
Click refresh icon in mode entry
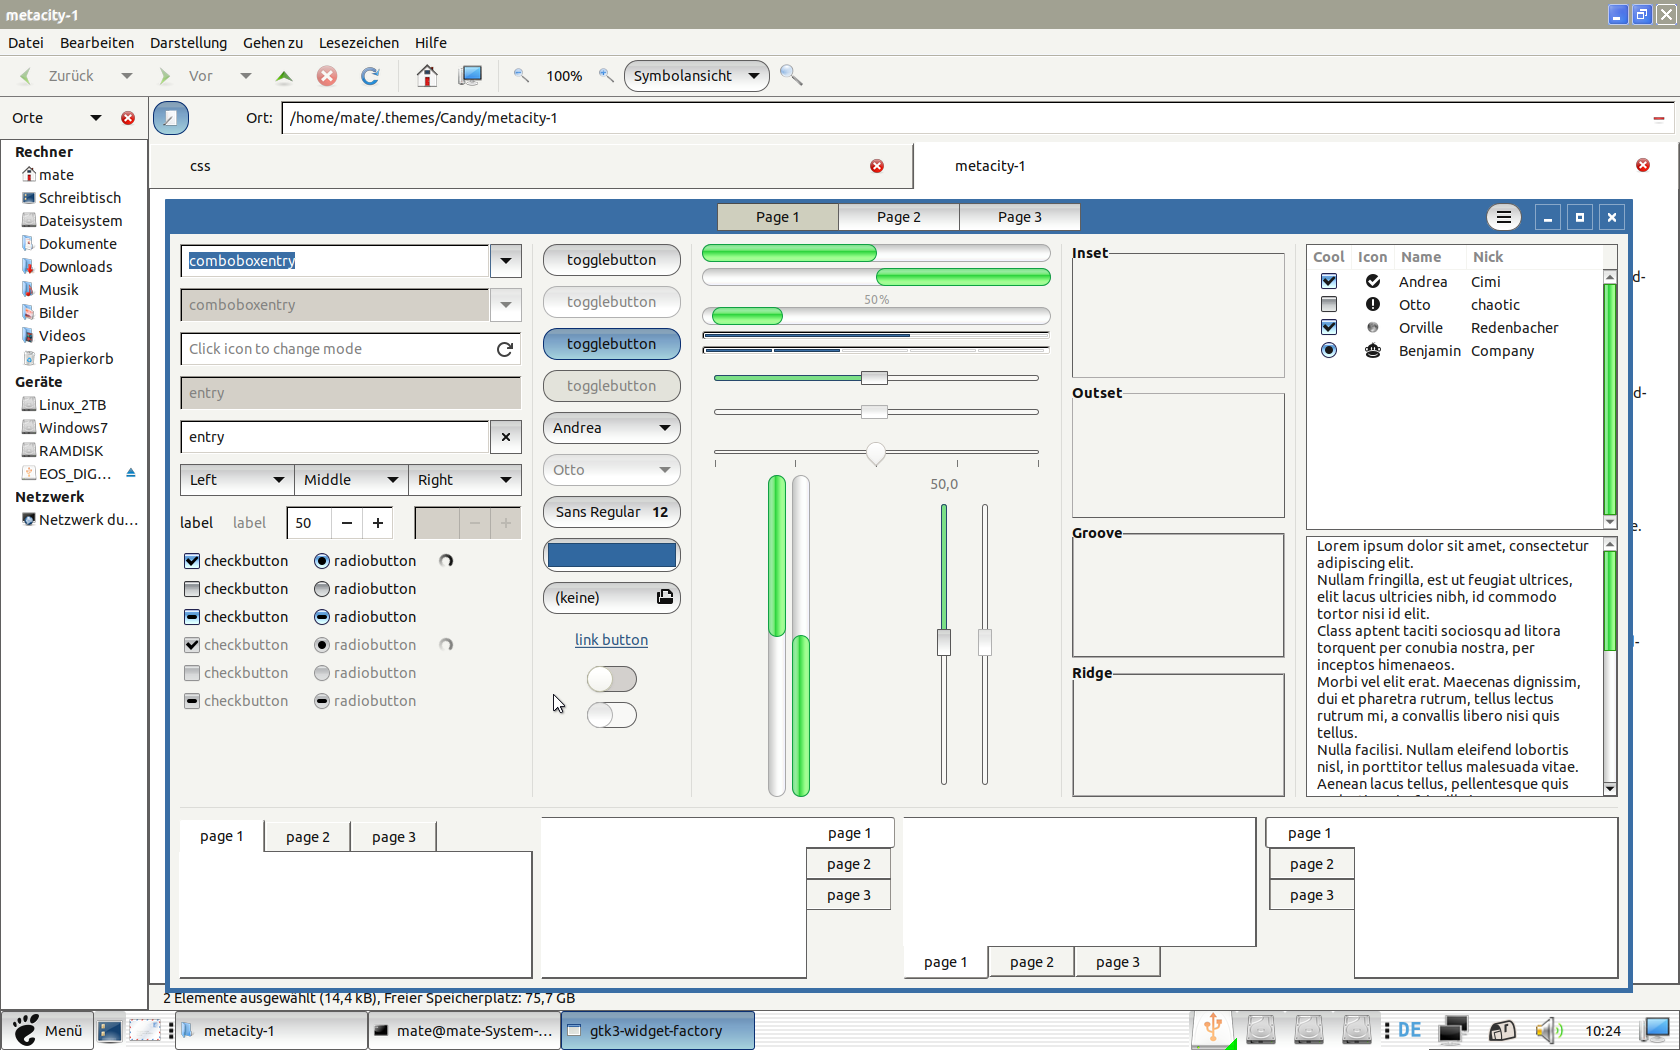click(x=505, y=349)
